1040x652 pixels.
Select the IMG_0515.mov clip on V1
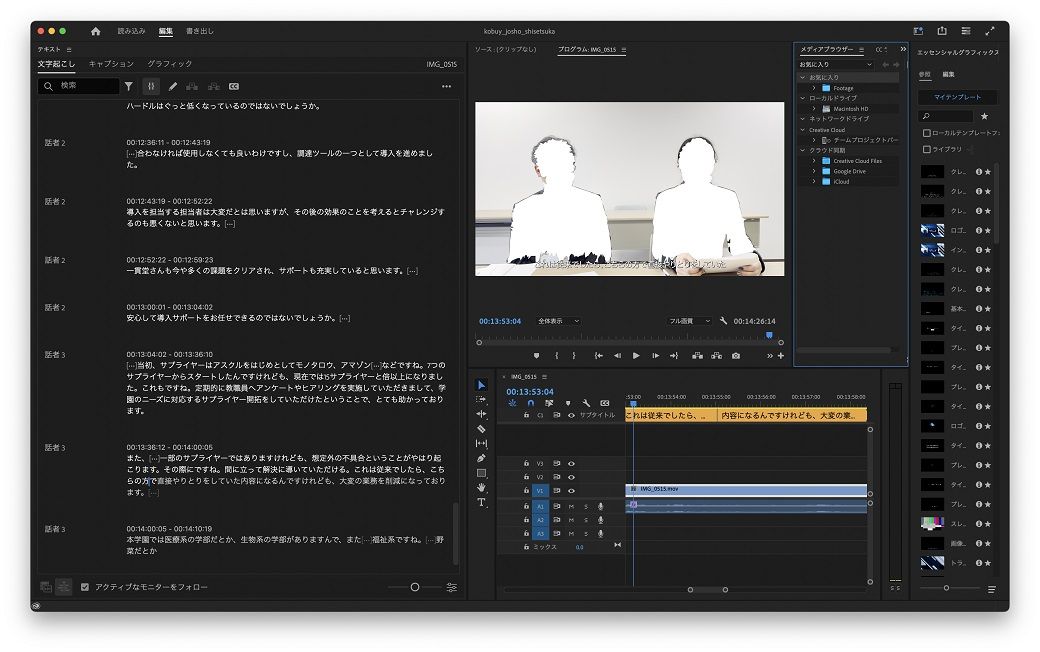point(746,490)
